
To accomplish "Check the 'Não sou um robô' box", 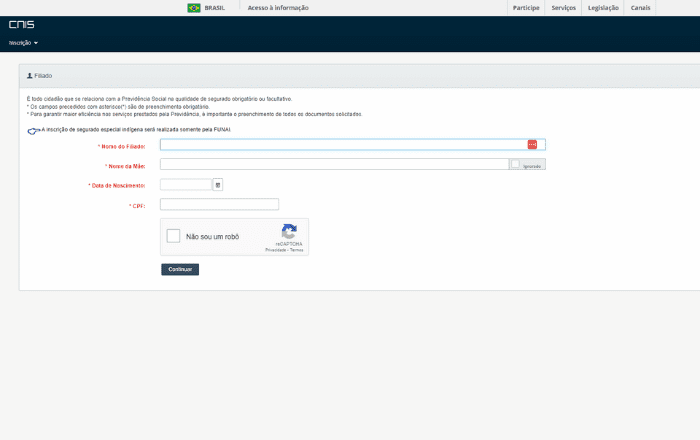I will click(174, 237).
